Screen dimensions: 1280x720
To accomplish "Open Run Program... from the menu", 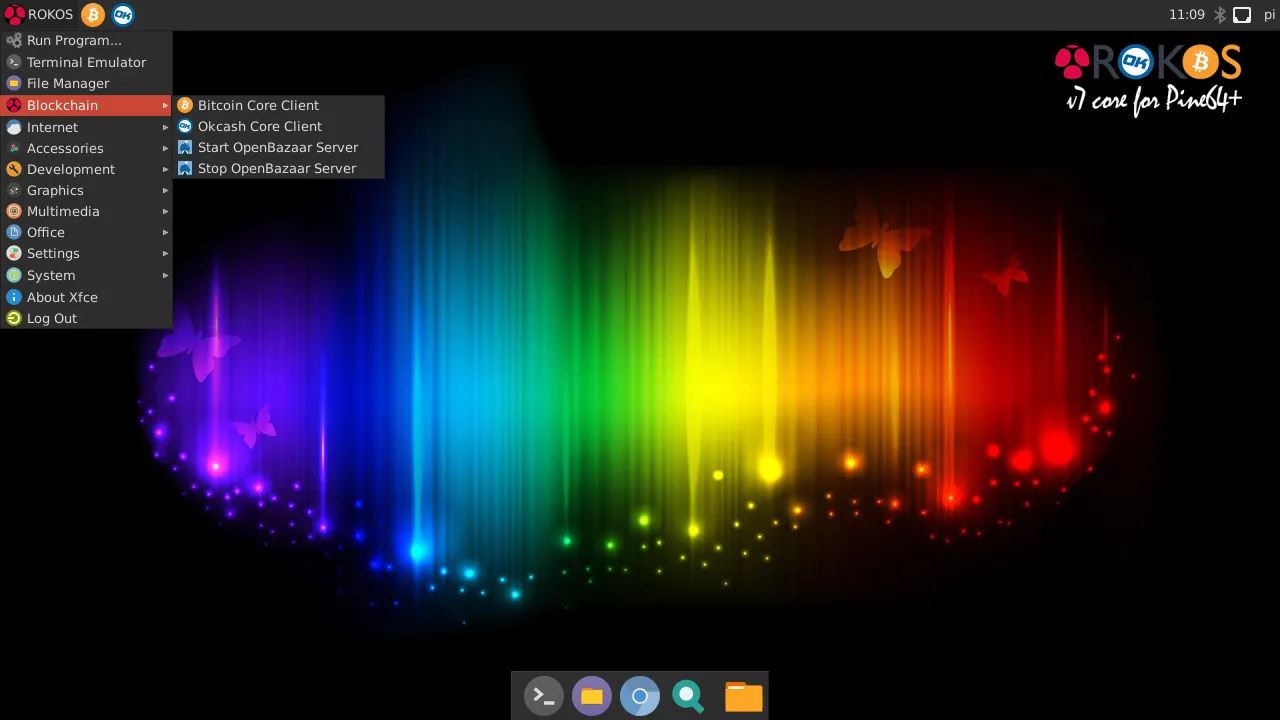I will pyautogui.click(x=86, y=41).
